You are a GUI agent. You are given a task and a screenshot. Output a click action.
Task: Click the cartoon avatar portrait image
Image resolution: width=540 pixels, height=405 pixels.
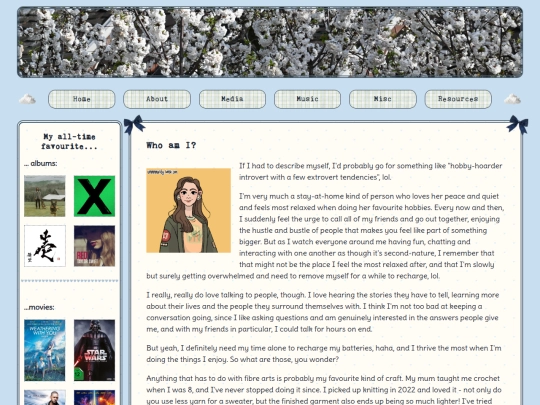(x=188, y=210)
